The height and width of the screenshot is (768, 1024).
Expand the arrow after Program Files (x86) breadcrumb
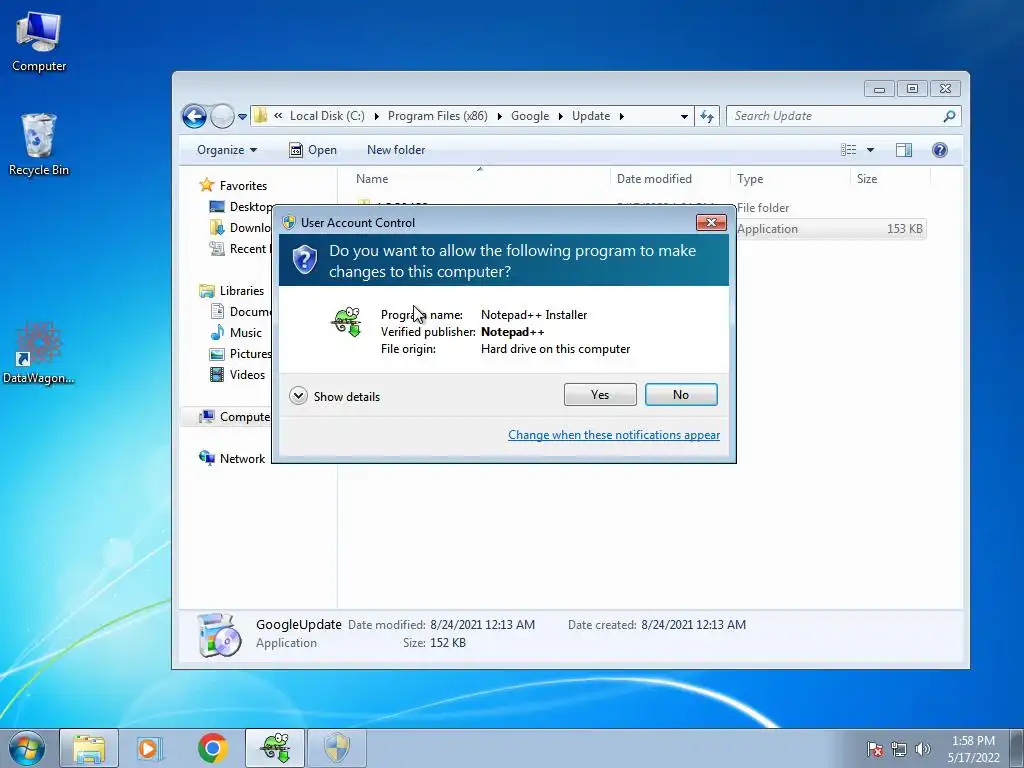tap(499, 116)
